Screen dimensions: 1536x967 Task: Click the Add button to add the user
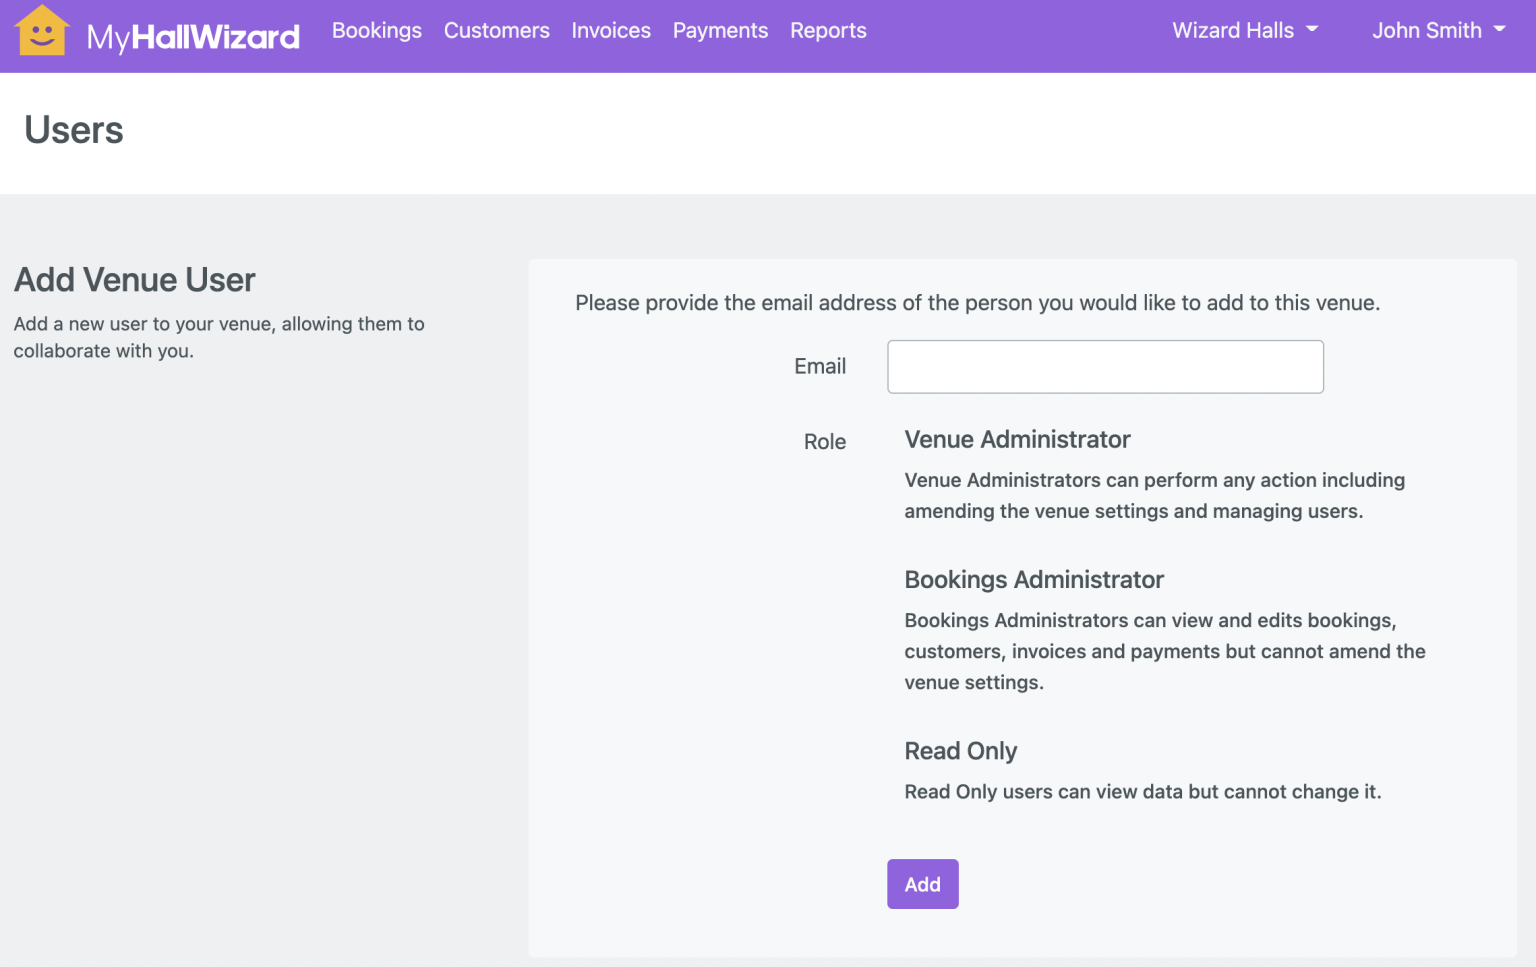click(x=922, y=884)
